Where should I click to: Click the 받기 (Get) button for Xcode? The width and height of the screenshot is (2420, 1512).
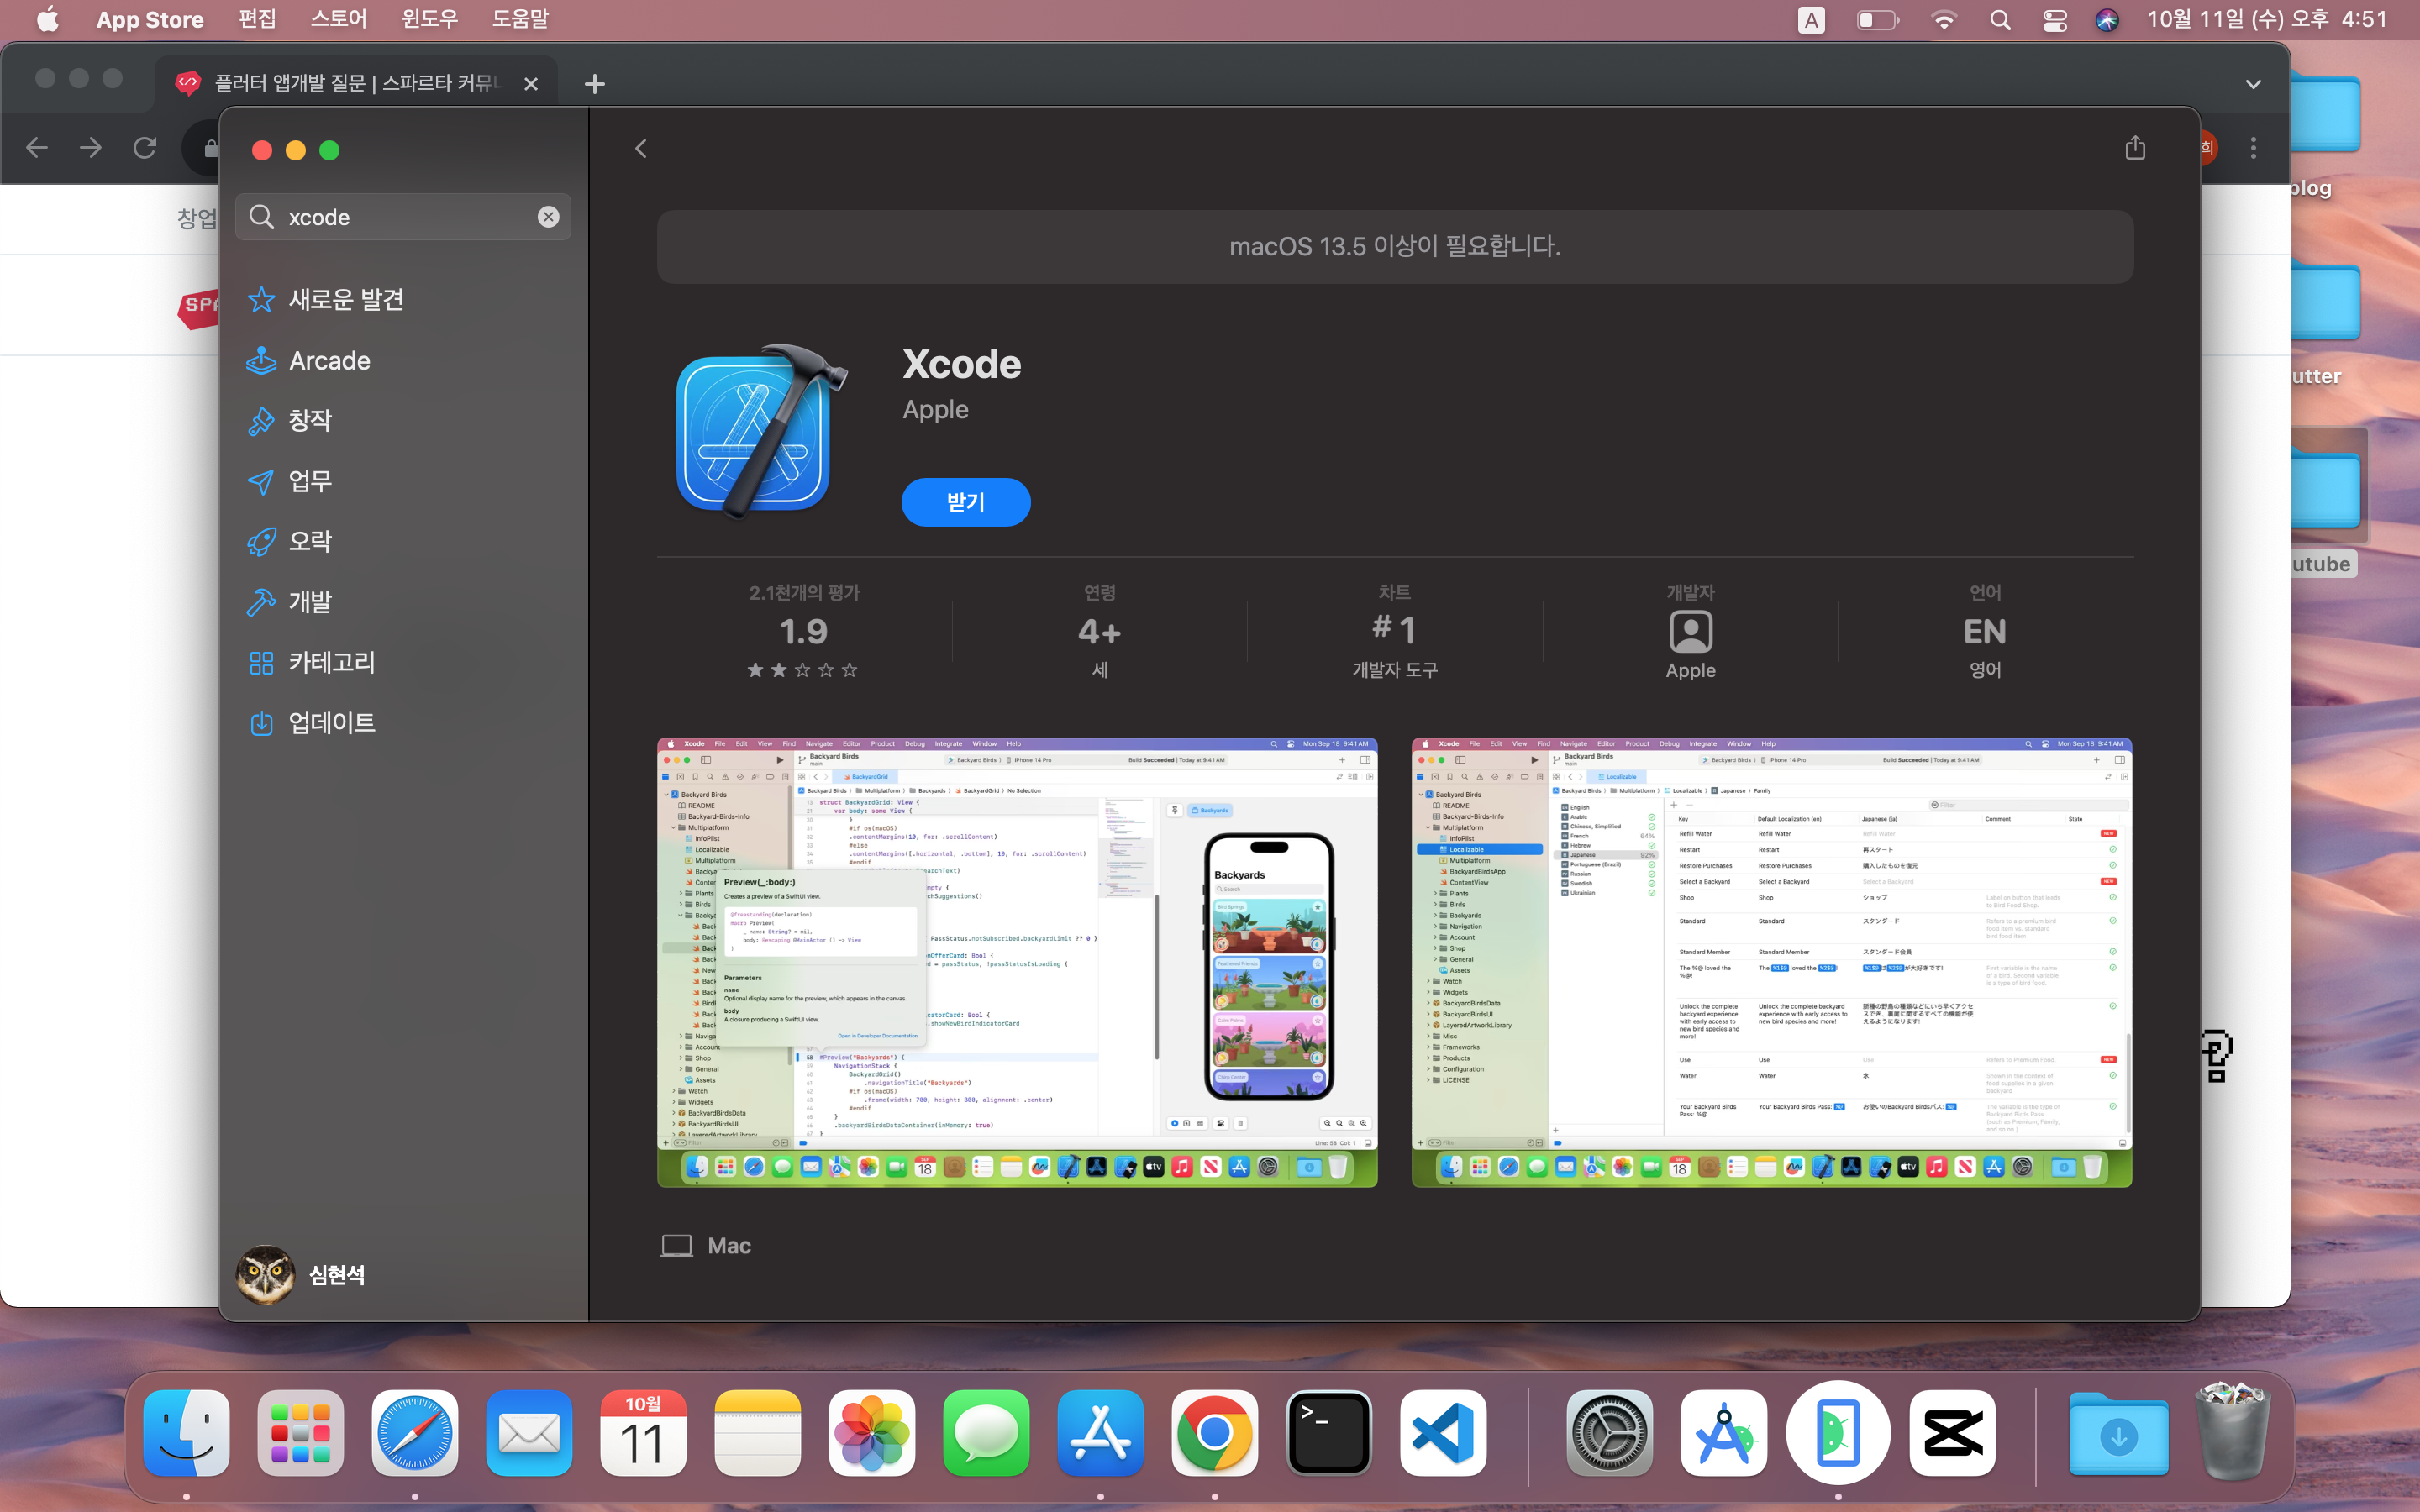(966, 502)
